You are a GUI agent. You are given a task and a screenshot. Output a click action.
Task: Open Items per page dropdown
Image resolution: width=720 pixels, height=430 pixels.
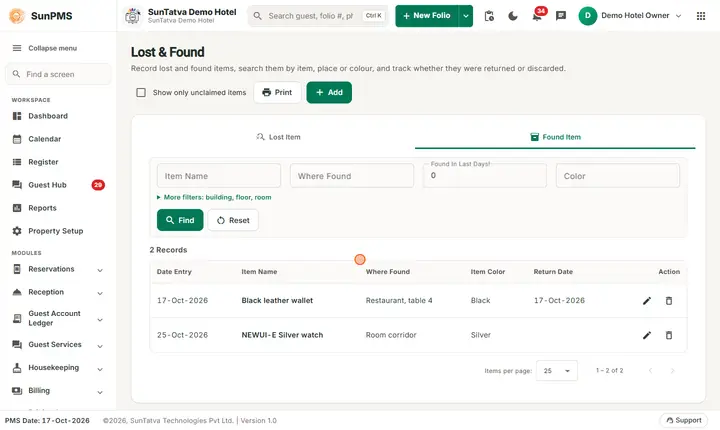point(557,371)
